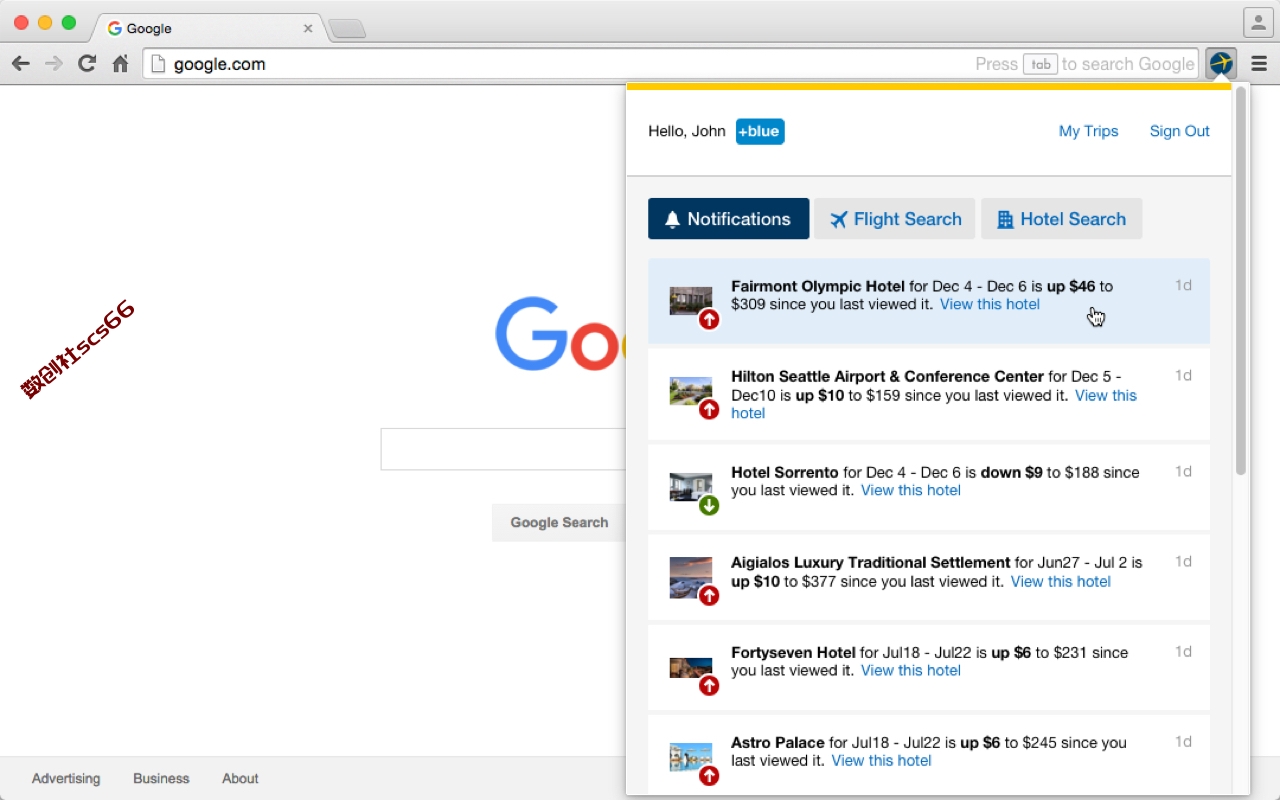Go to the home page icon
The width and height of the screenshot is (1280, 800).
(x=120, y=64)
